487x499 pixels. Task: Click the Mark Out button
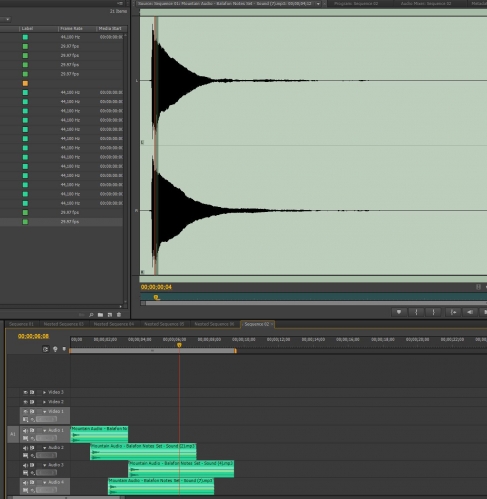433,312
